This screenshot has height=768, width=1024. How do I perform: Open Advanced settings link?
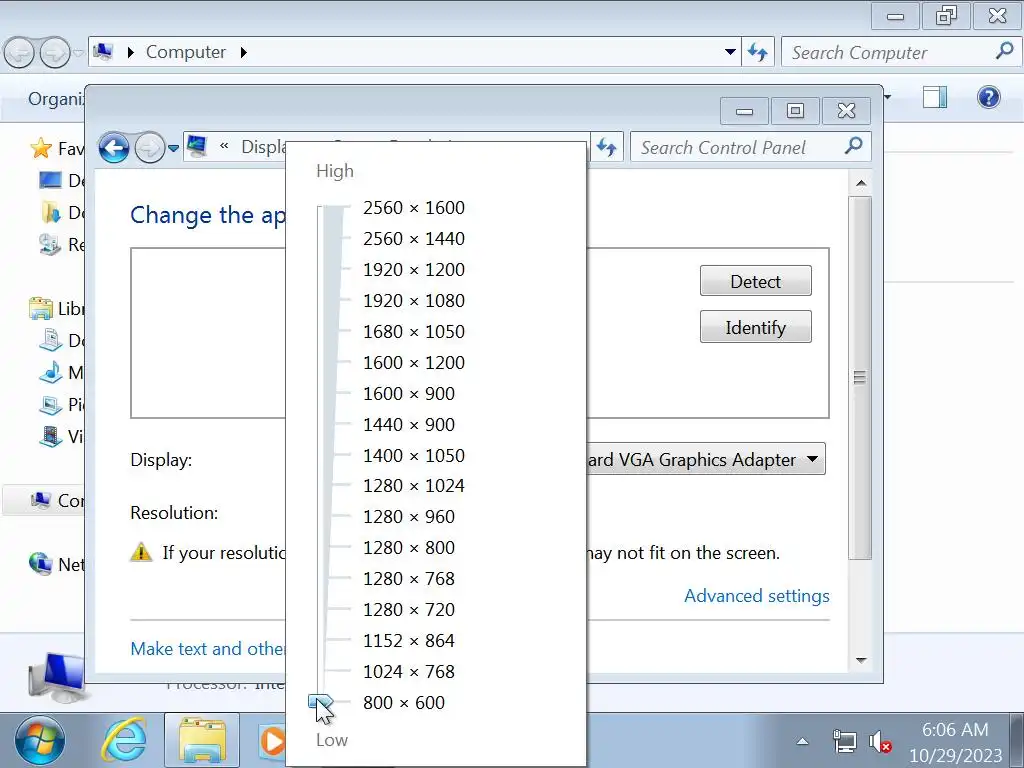point(757,596)
